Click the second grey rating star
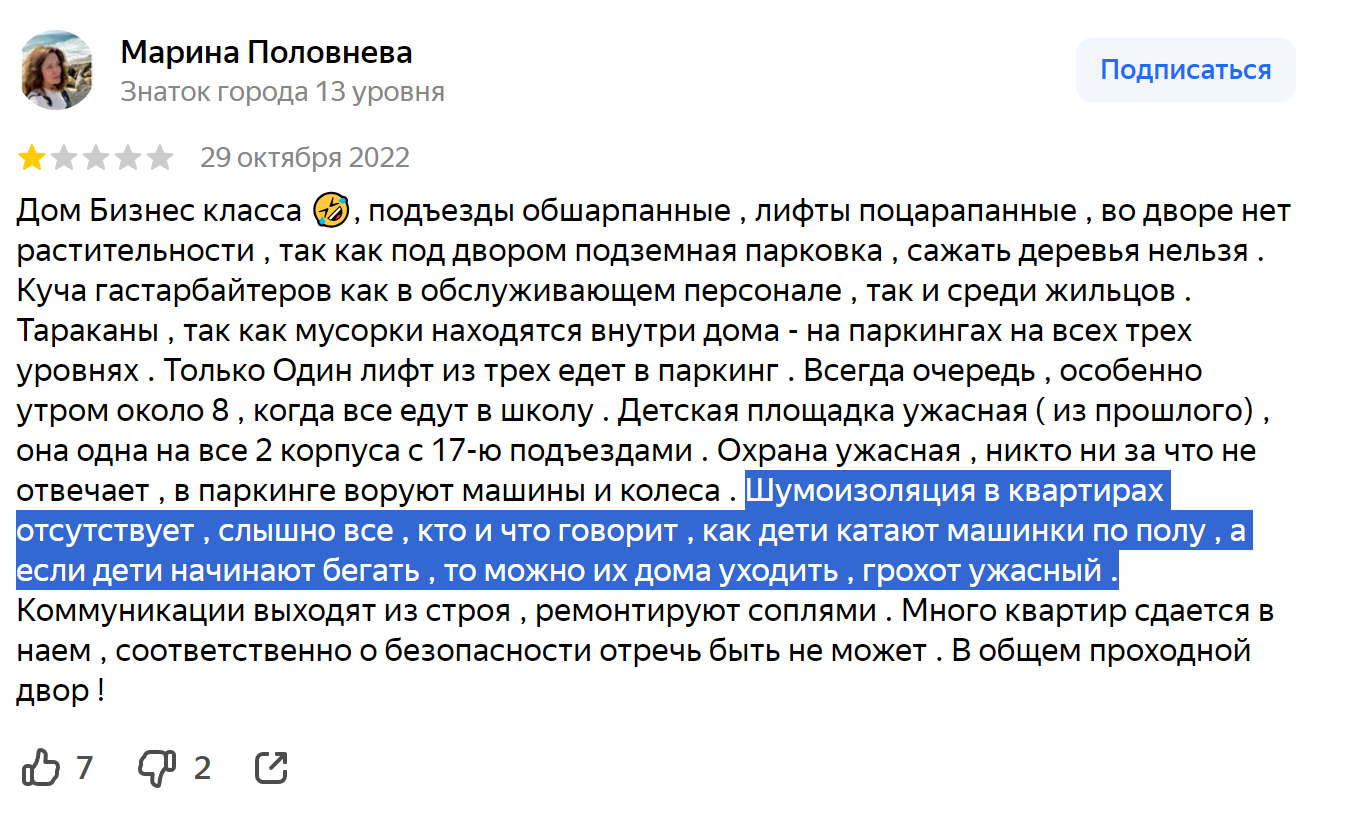Image resolution: width=1371 pixels, height=817 pixels. coord(64,158)
